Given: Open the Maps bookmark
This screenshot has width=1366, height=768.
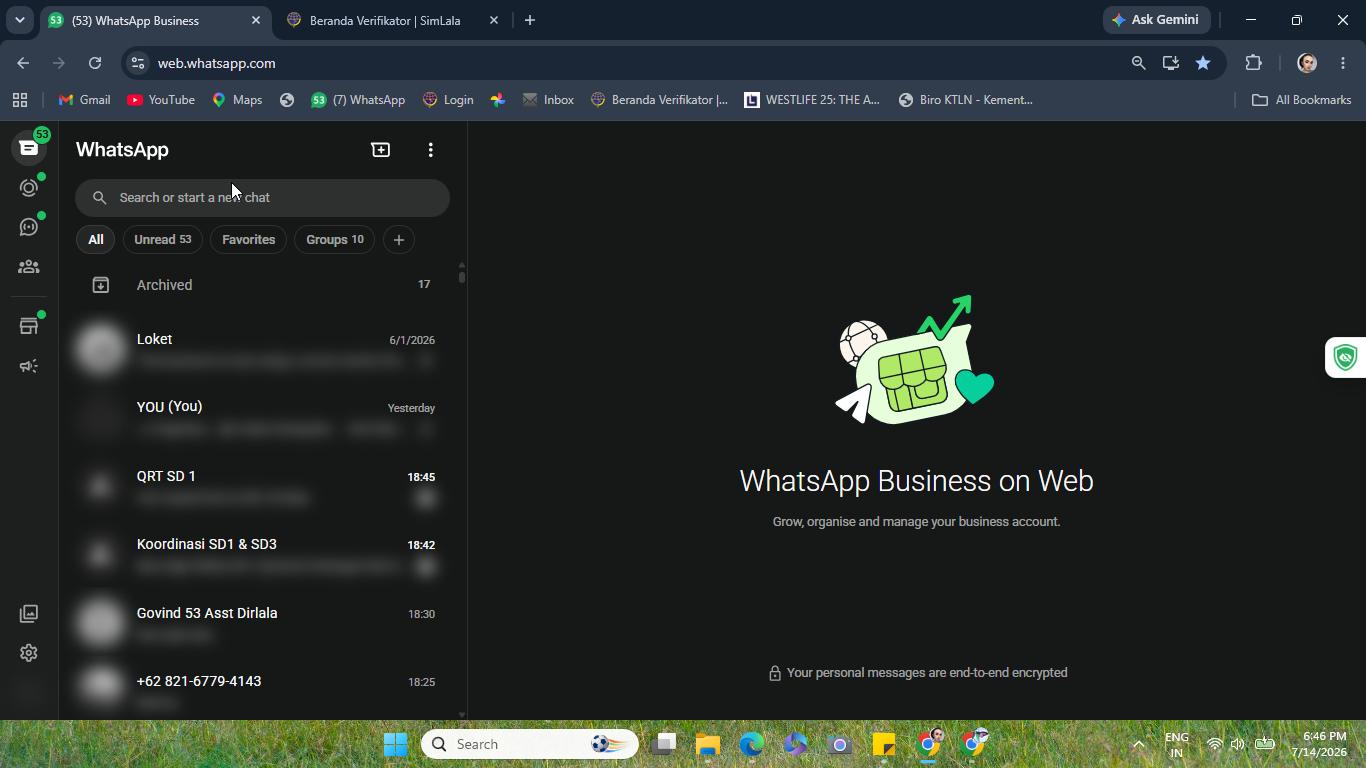Looking at the screenshot, I should point(237,100).
